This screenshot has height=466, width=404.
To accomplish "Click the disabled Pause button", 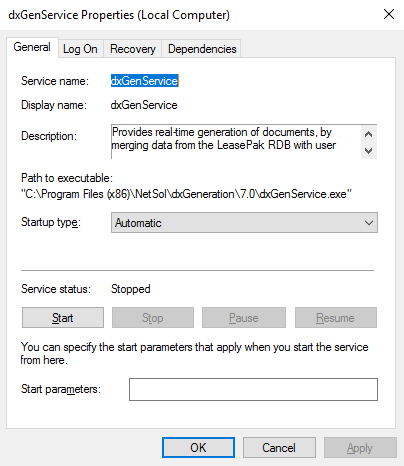I will [244, 318].
